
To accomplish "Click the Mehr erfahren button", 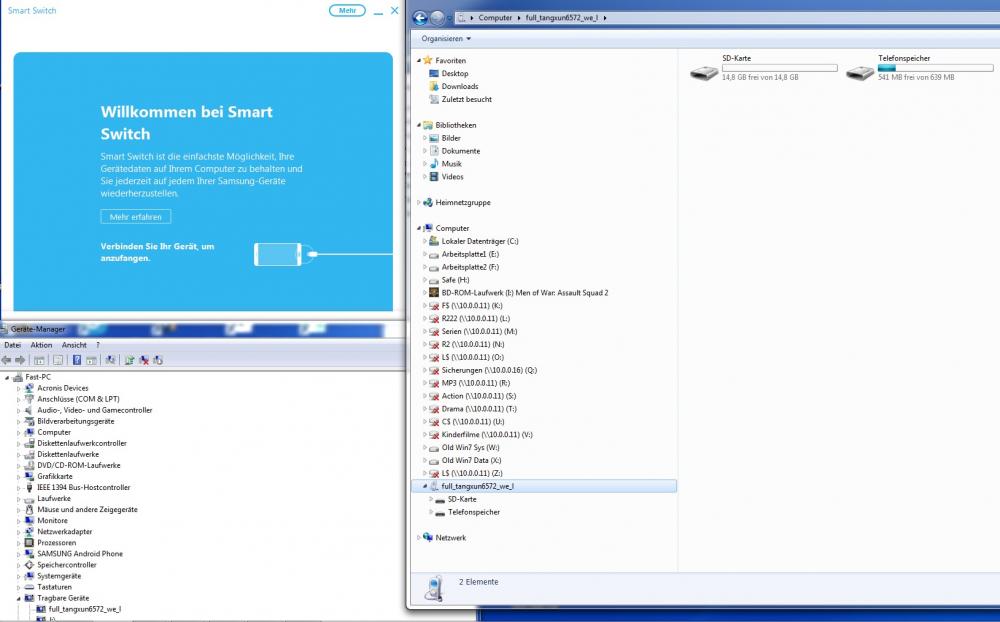I will tap(136, 217).
